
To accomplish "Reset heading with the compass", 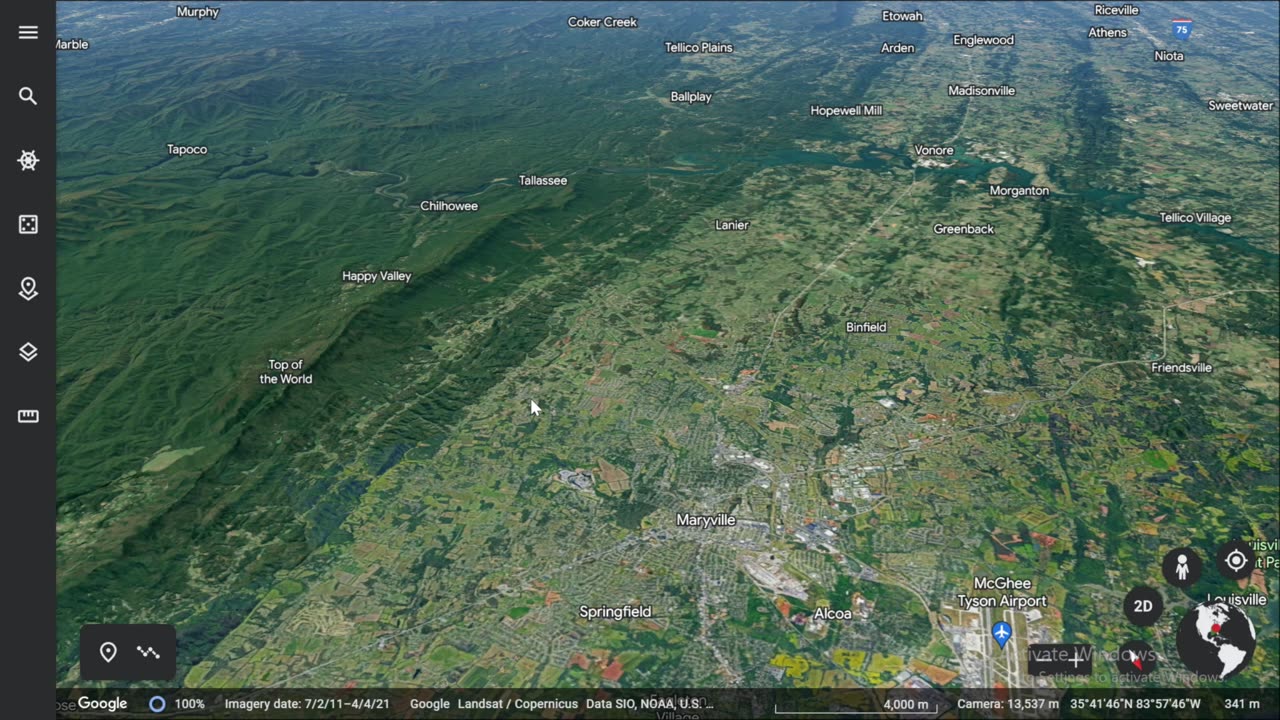I will (1138, 658).
